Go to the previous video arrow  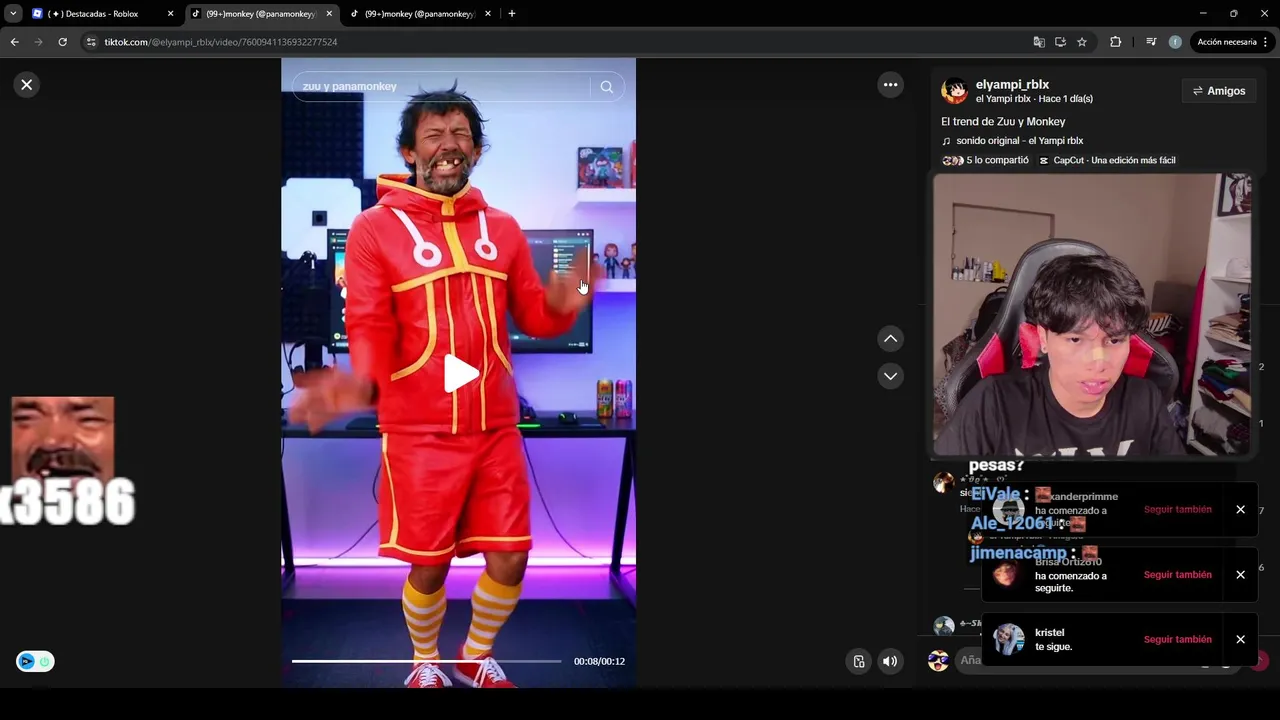(890, 339)
